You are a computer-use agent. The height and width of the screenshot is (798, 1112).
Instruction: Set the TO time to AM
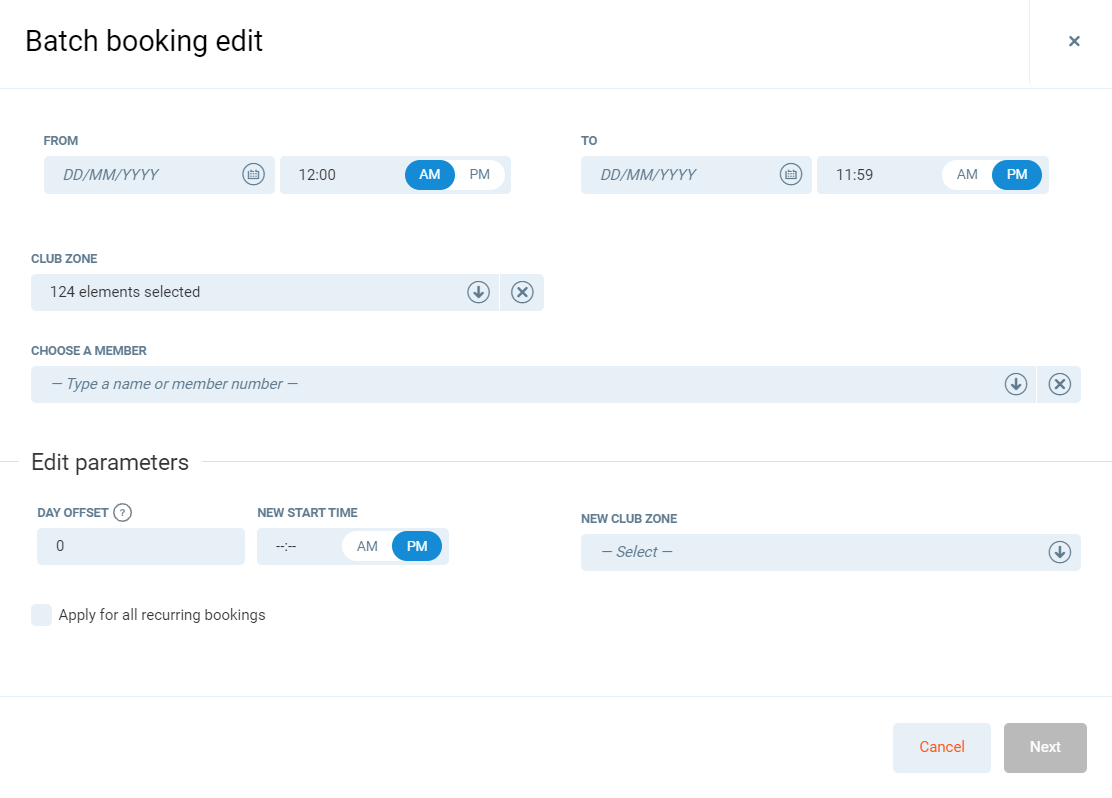click(967, 175)
